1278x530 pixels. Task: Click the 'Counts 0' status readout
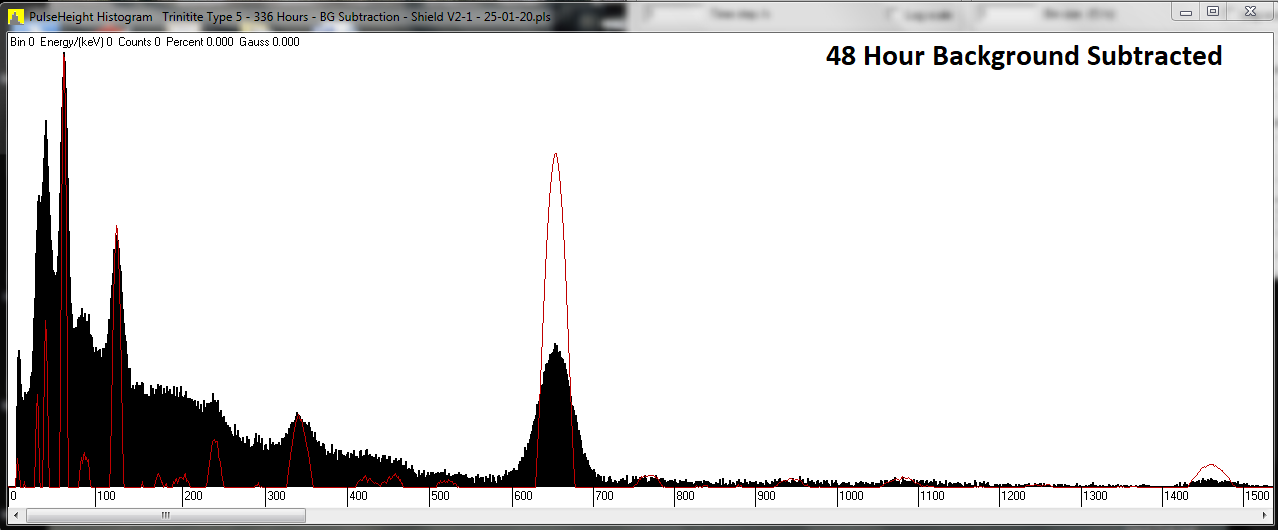(x=139, y=42)
